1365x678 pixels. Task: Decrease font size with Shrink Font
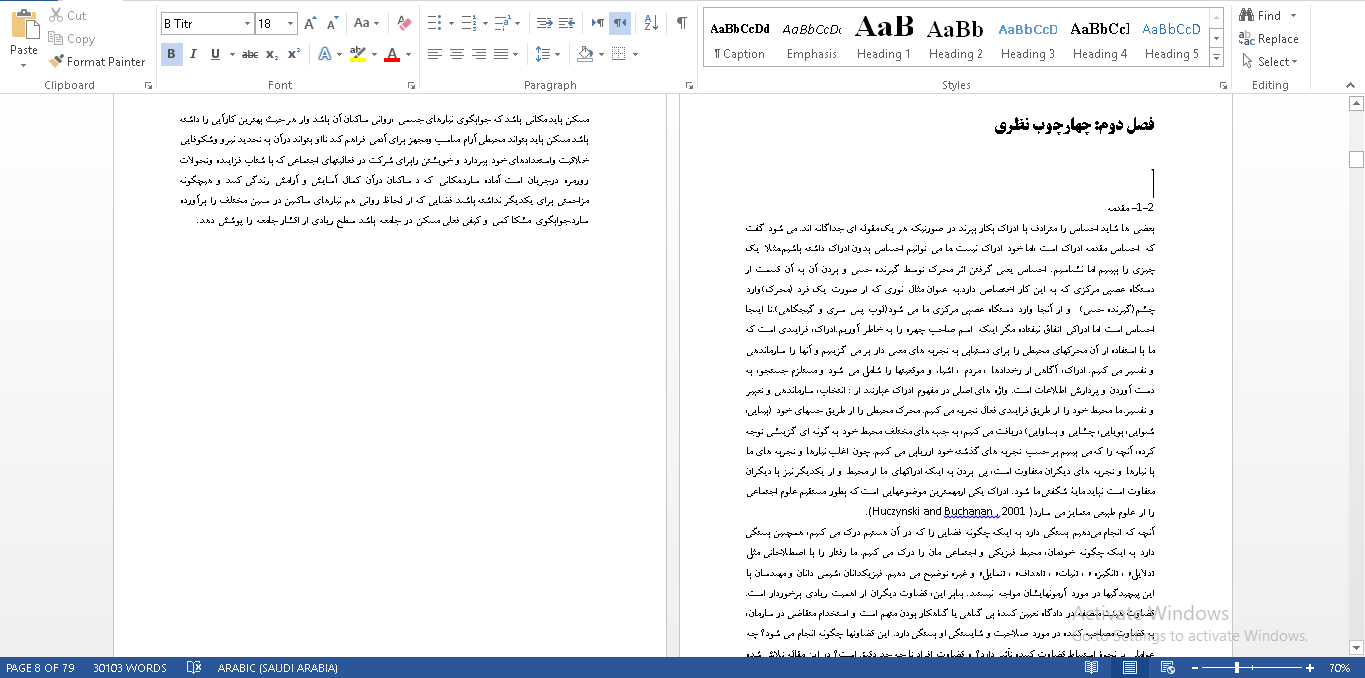(x=331, y=23)
